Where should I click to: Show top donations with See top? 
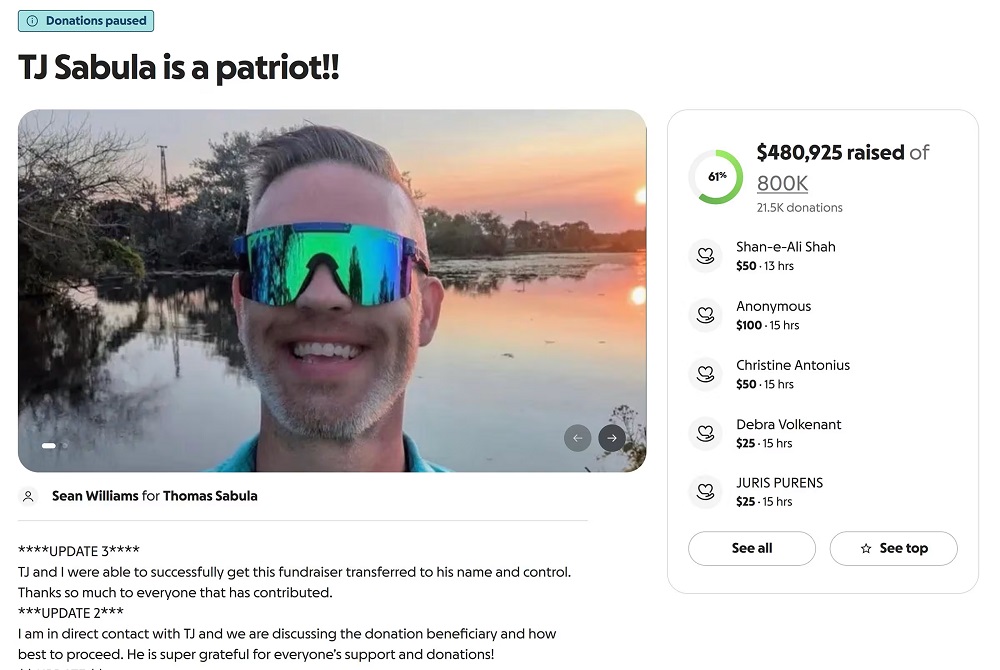point(893,548)
